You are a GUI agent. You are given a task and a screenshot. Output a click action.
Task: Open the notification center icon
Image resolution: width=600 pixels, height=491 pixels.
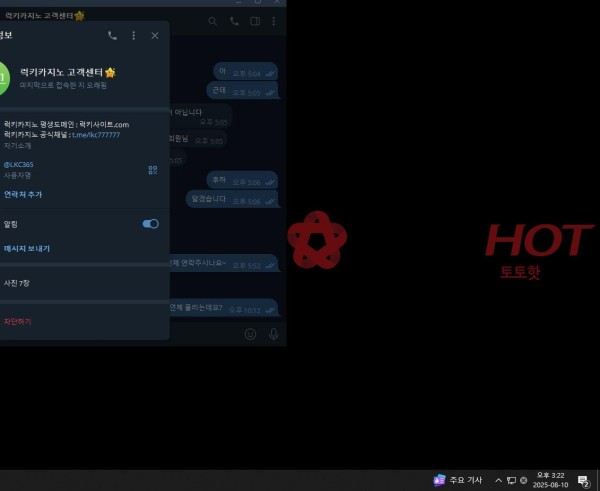(584, 481)
